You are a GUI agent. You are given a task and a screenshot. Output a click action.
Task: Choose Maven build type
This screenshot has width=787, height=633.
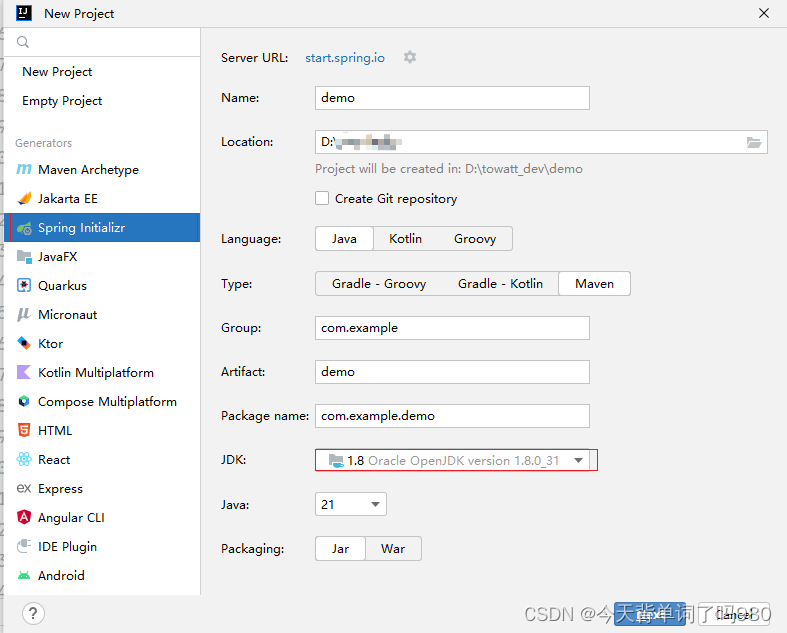pyautogui.click(x=594, y=284)
